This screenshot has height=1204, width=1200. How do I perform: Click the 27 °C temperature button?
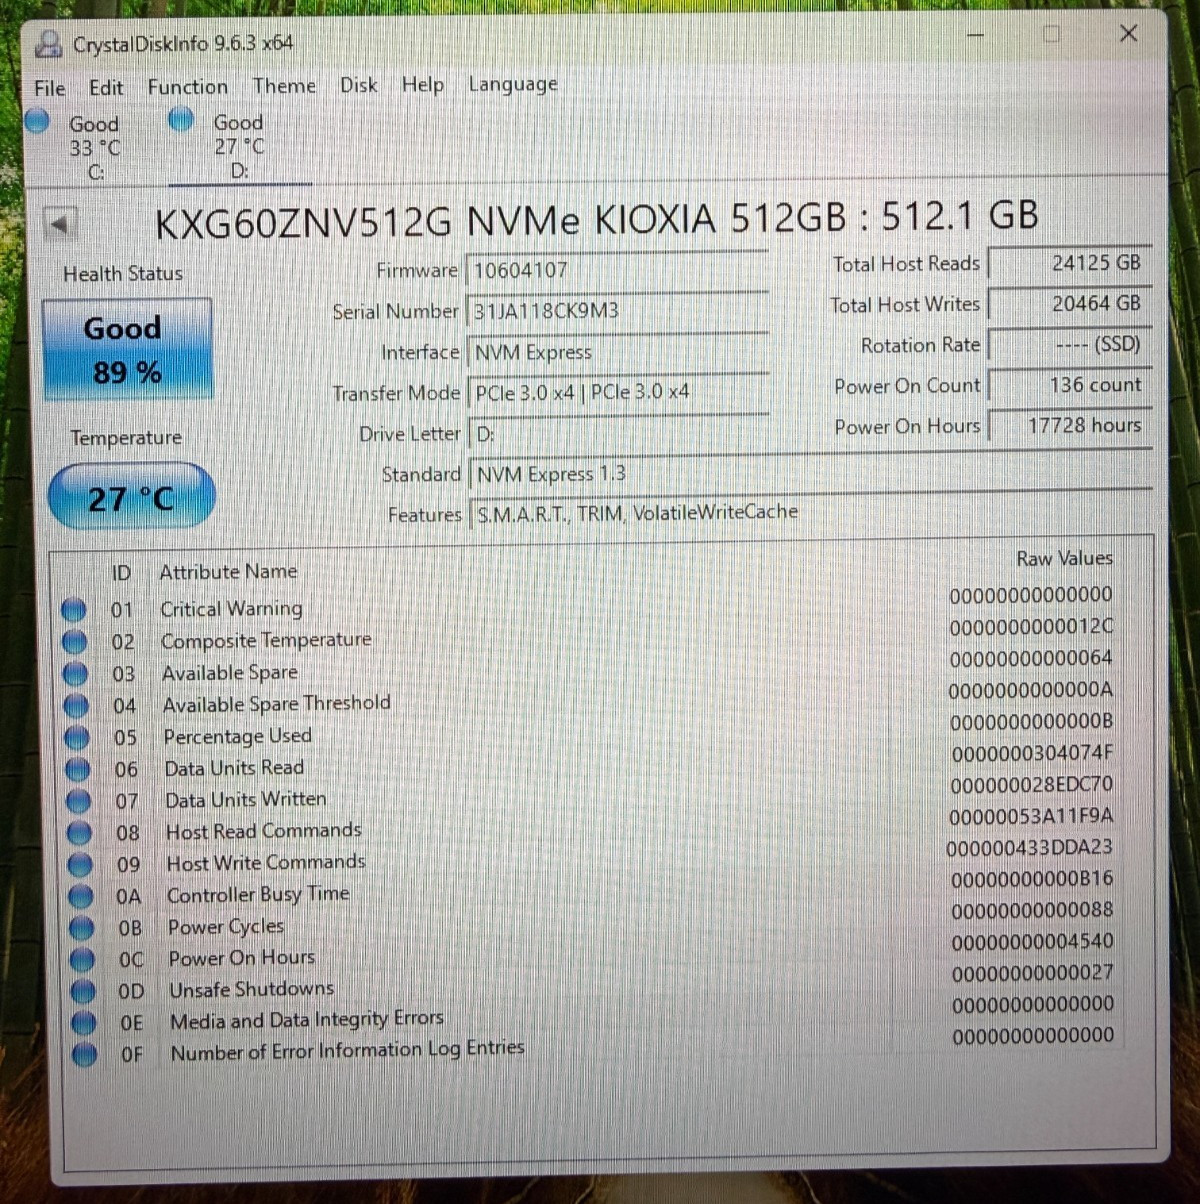tap(131, 497)
